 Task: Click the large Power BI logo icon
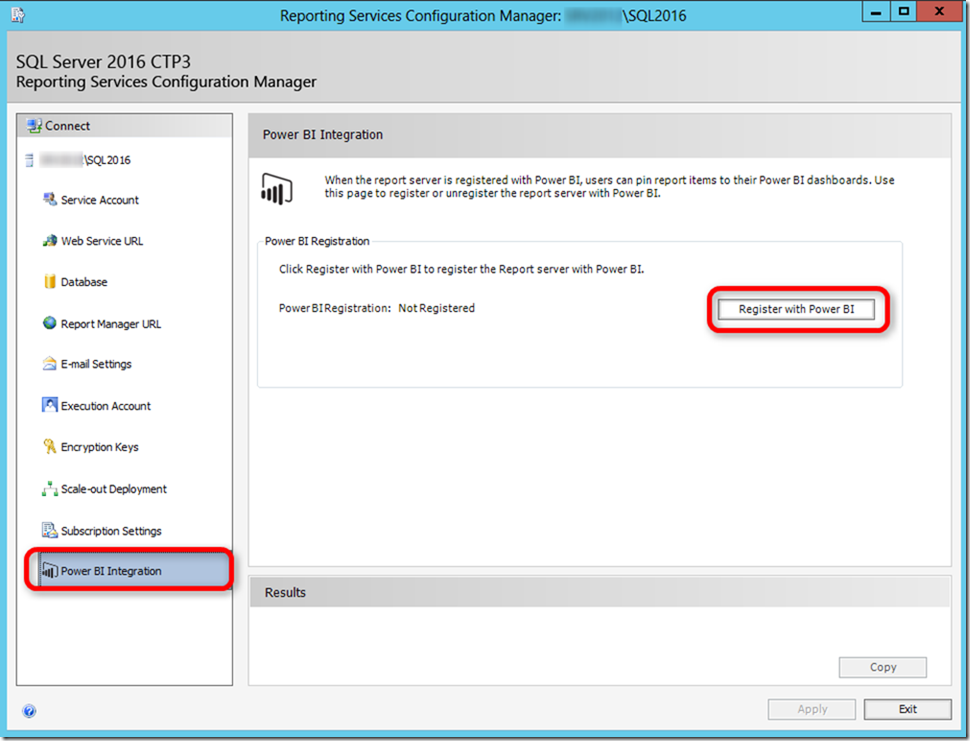(x=277, y=189)
